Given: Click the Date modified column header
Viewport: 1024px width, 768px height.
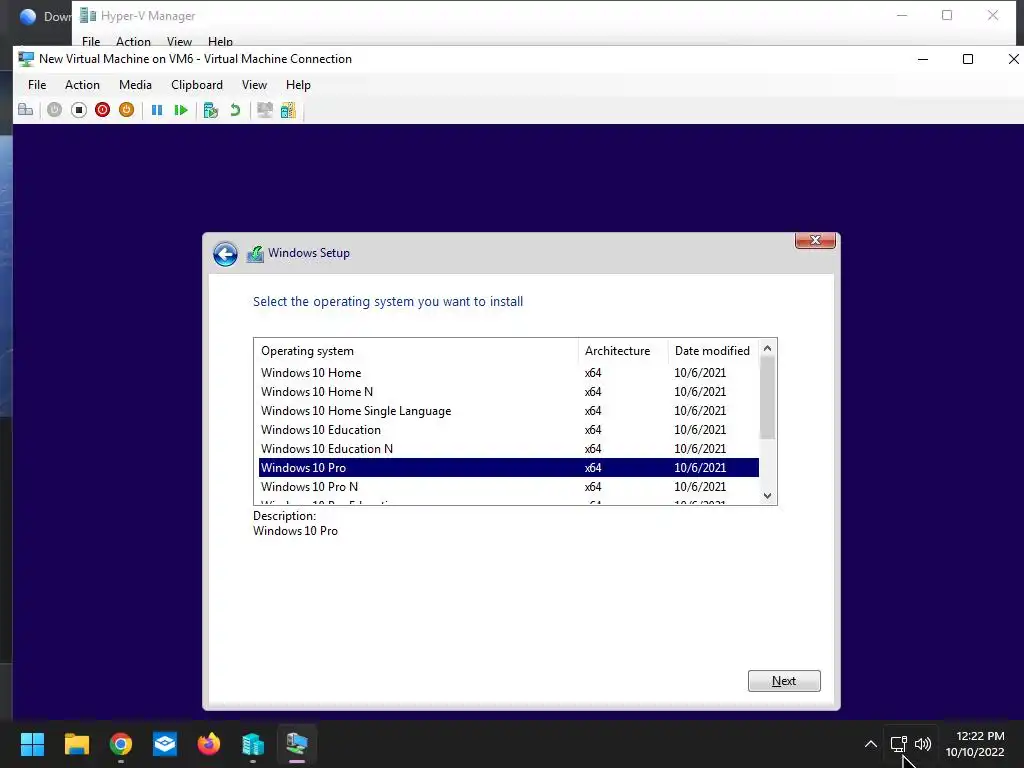Looking at the screenshot, I should (x=713, y=351).
